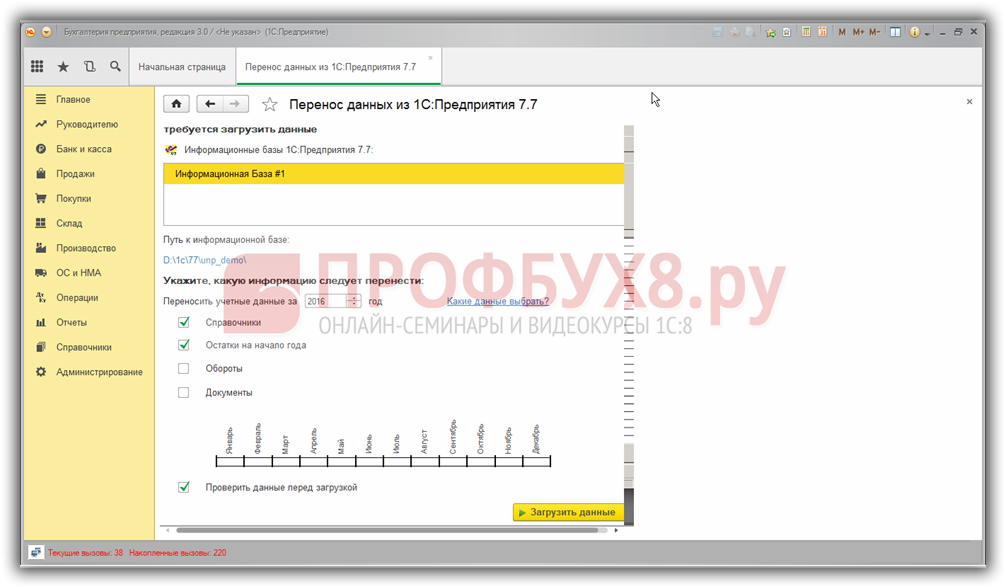Enable the Документы checkbox
The height and width of the screenshot is (588, 1006).
(x=183, y=392)
